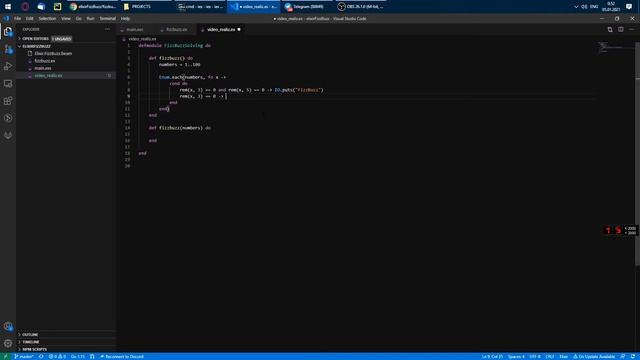
Task: Click the Elixir language mode indicator
Action: (x=563, y=356)
